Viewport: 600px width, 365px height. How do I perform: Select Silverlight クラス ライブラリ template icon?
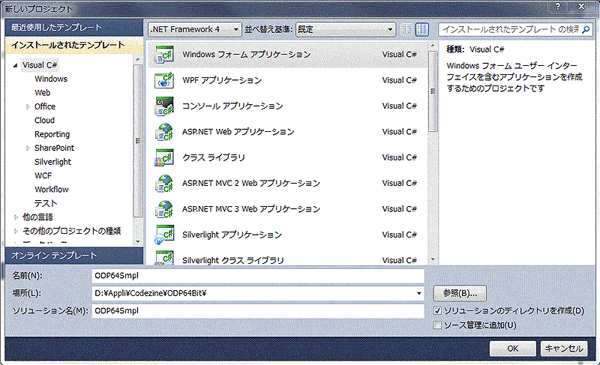point(164,258)
